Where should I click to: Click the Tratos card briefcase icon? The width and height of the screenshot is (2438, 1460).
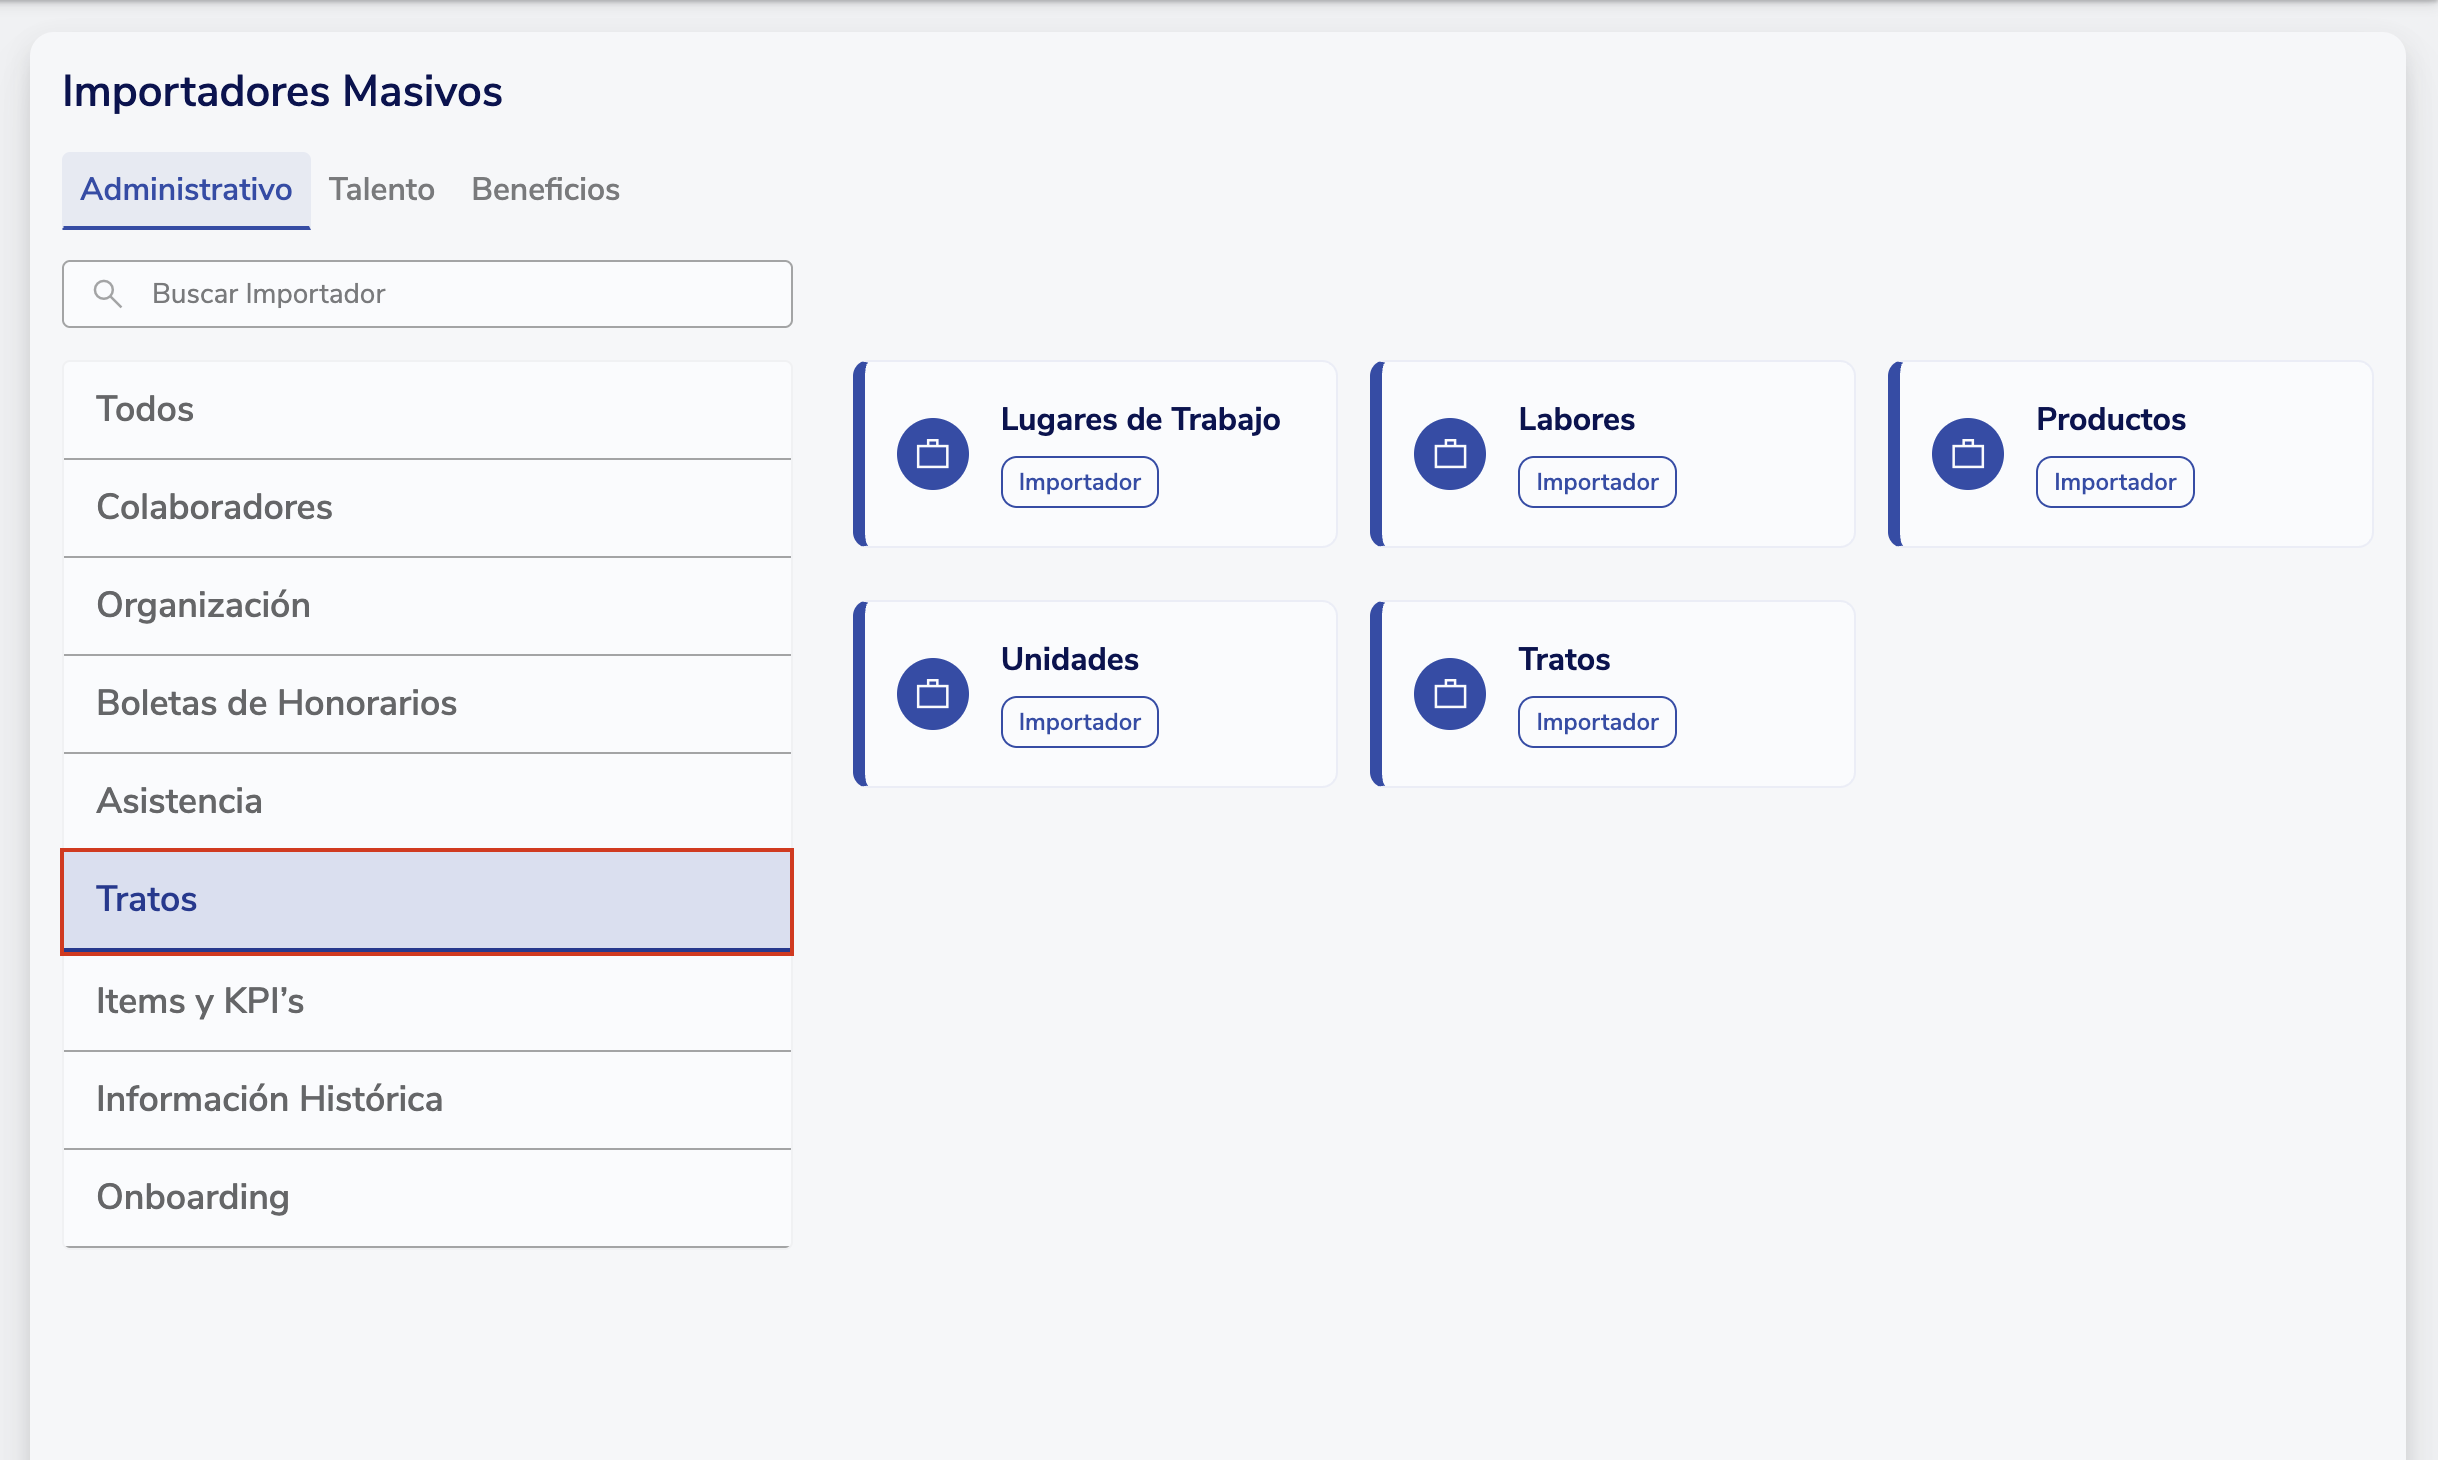1449,694
